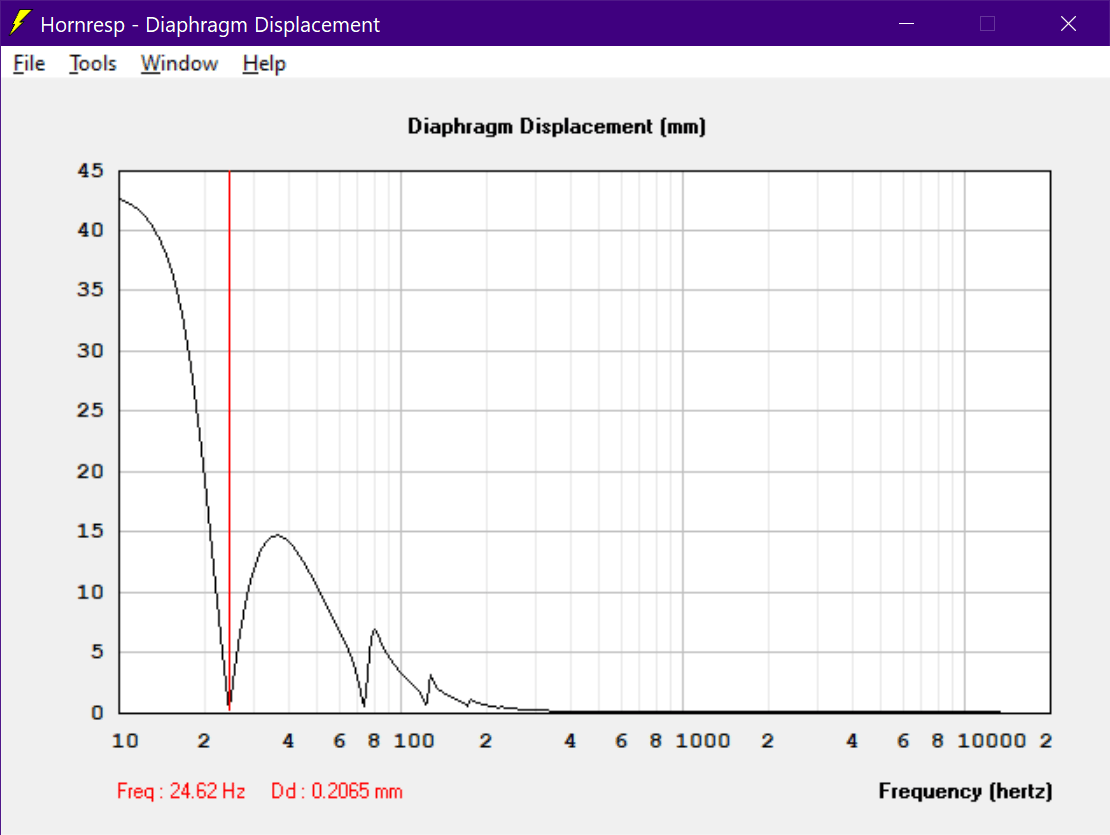
Task: Click the Frequency (hertz) axis label
Action: pyautogui.click(x=965, y=790)
